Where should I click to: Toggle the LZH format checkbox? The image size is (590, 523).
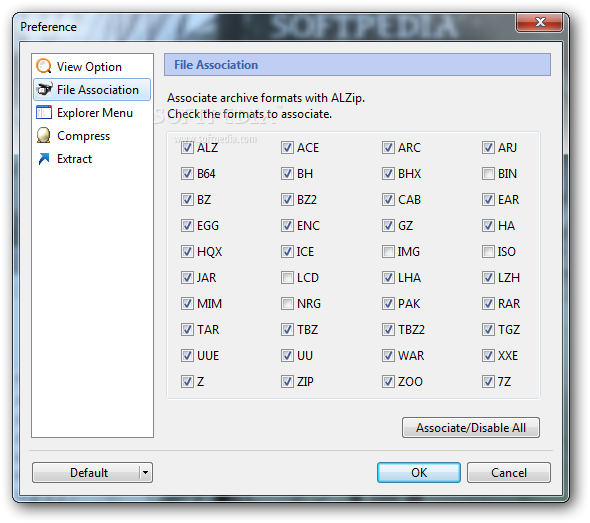[x=488, y=278]
